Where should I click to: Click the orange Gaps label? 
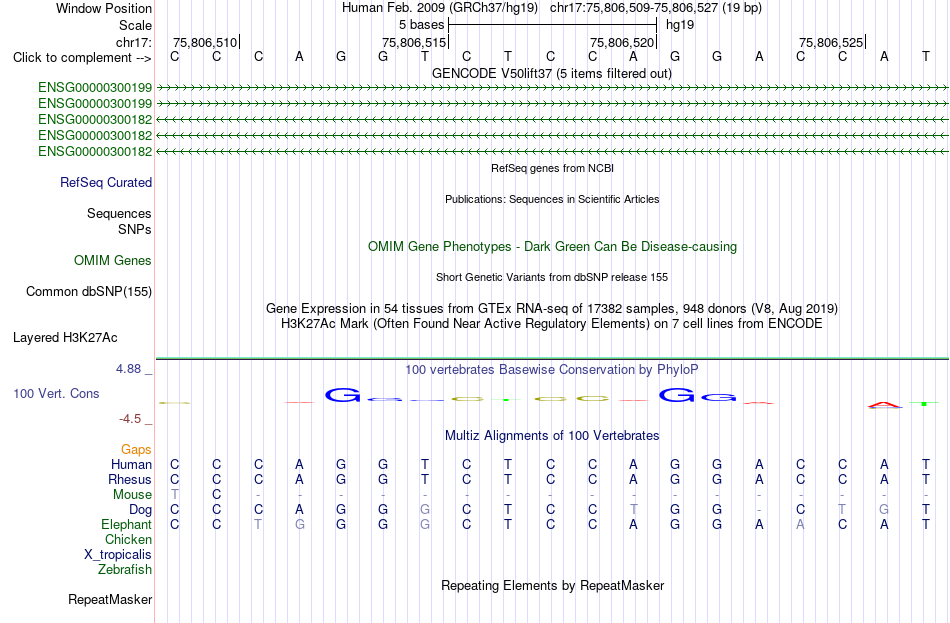(136, 449)
